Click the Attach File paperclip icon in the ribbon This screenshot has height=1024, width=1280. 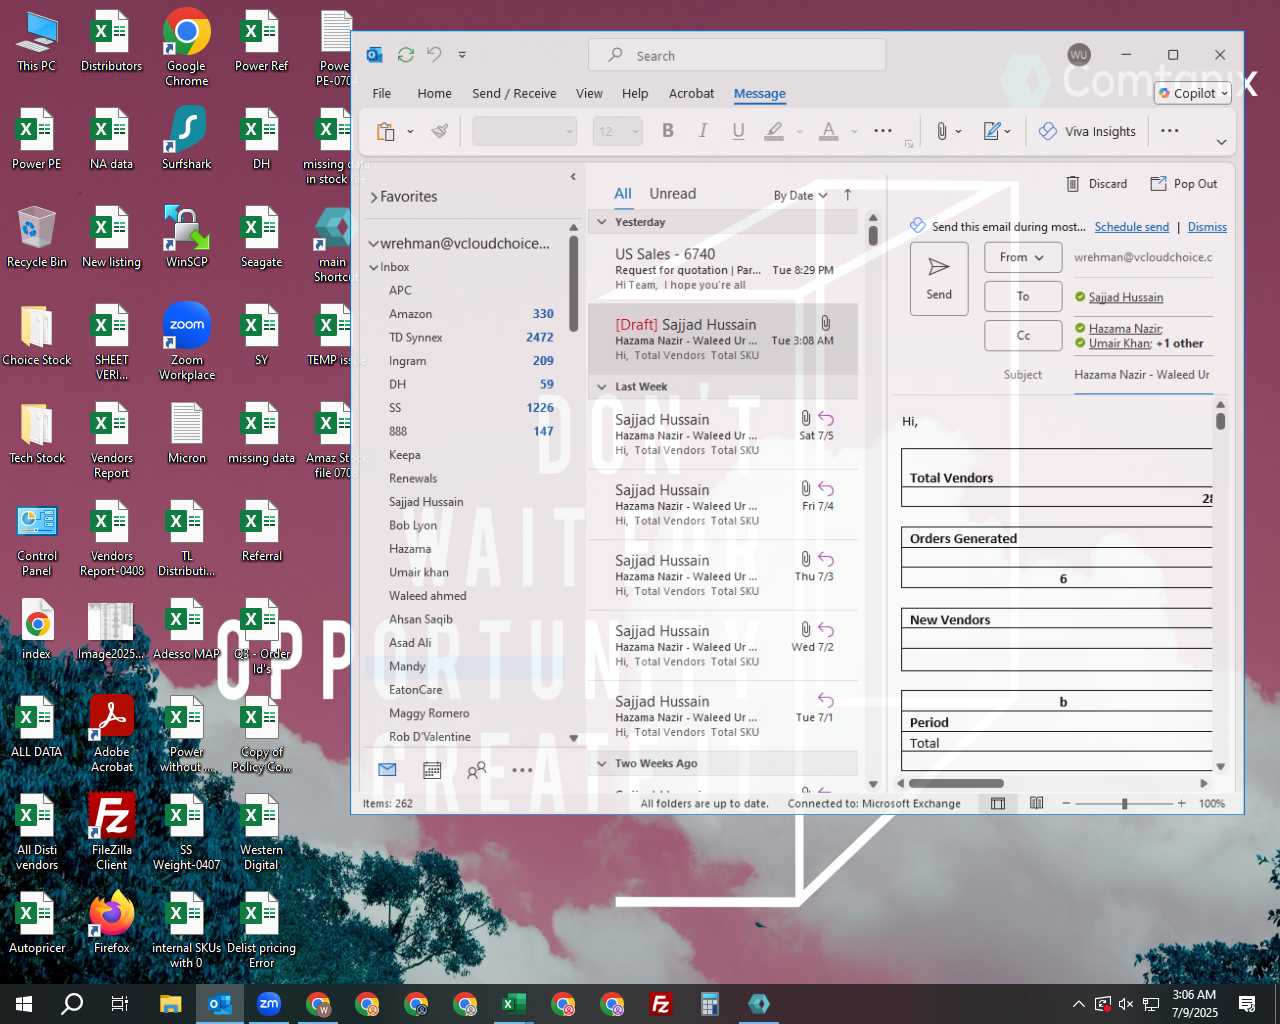tap(941, 131)
